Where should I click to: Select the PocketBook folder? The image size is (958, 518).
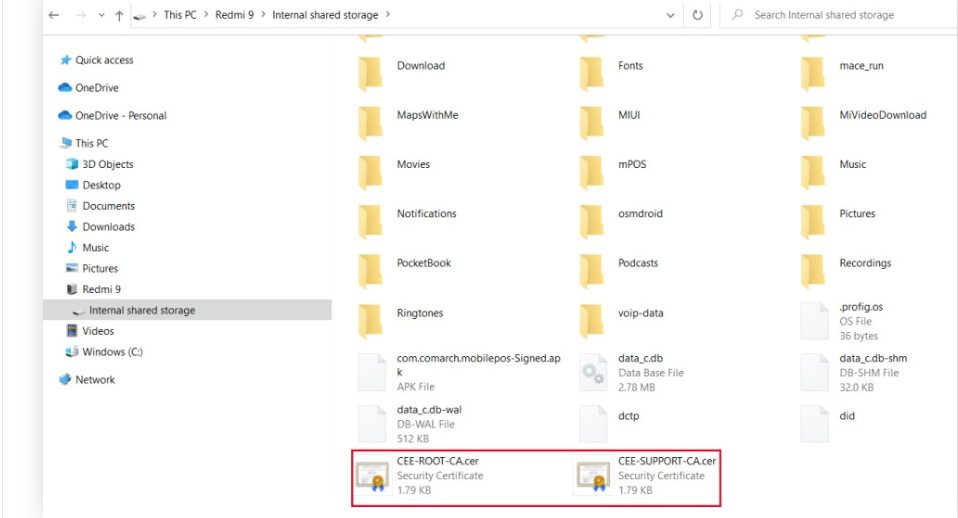click(x=405, y=270)
